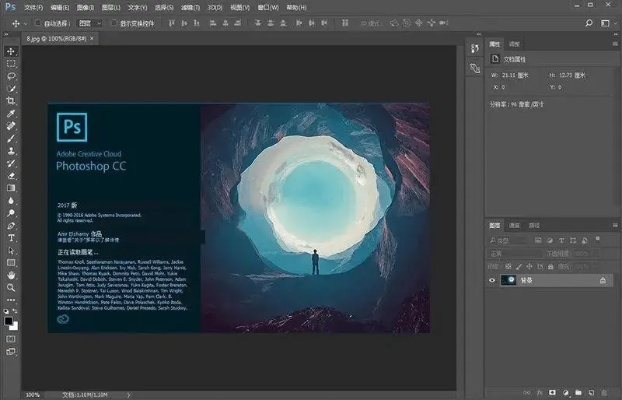Hide the 背景 layer with eye icon
622x400 pixels.
tap(492, 281)
